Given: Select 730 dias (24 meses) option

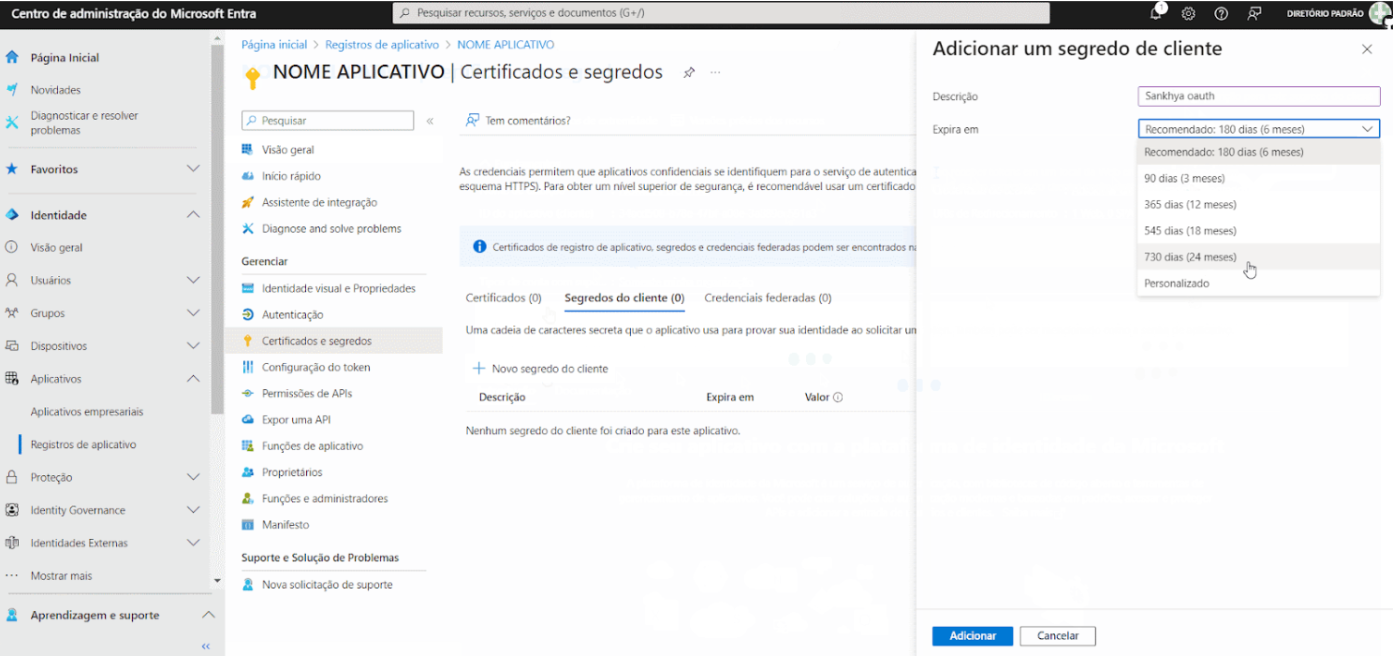Looking at the screenshot, I should click(1259, 257).
